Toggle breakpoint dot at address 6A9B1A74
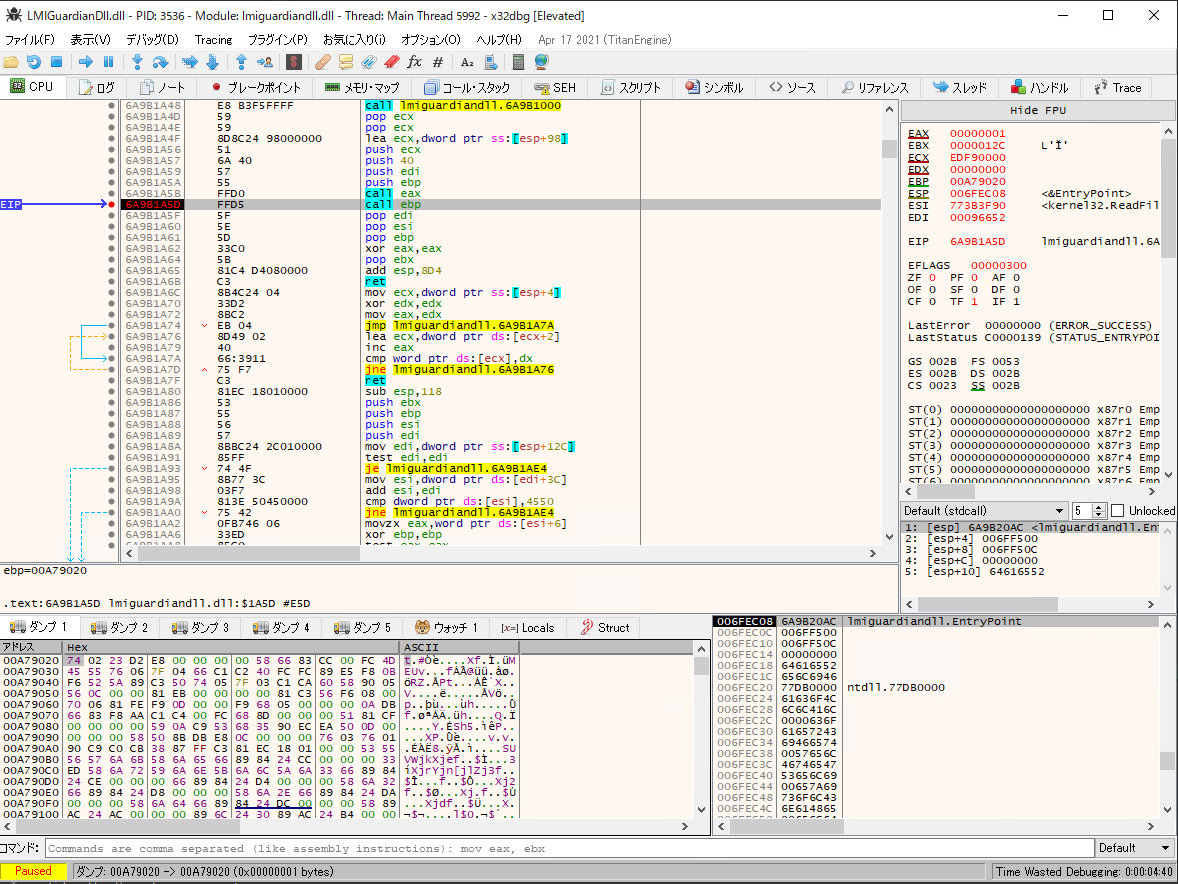The image size is (1178, 884). [x=111, y=325]
